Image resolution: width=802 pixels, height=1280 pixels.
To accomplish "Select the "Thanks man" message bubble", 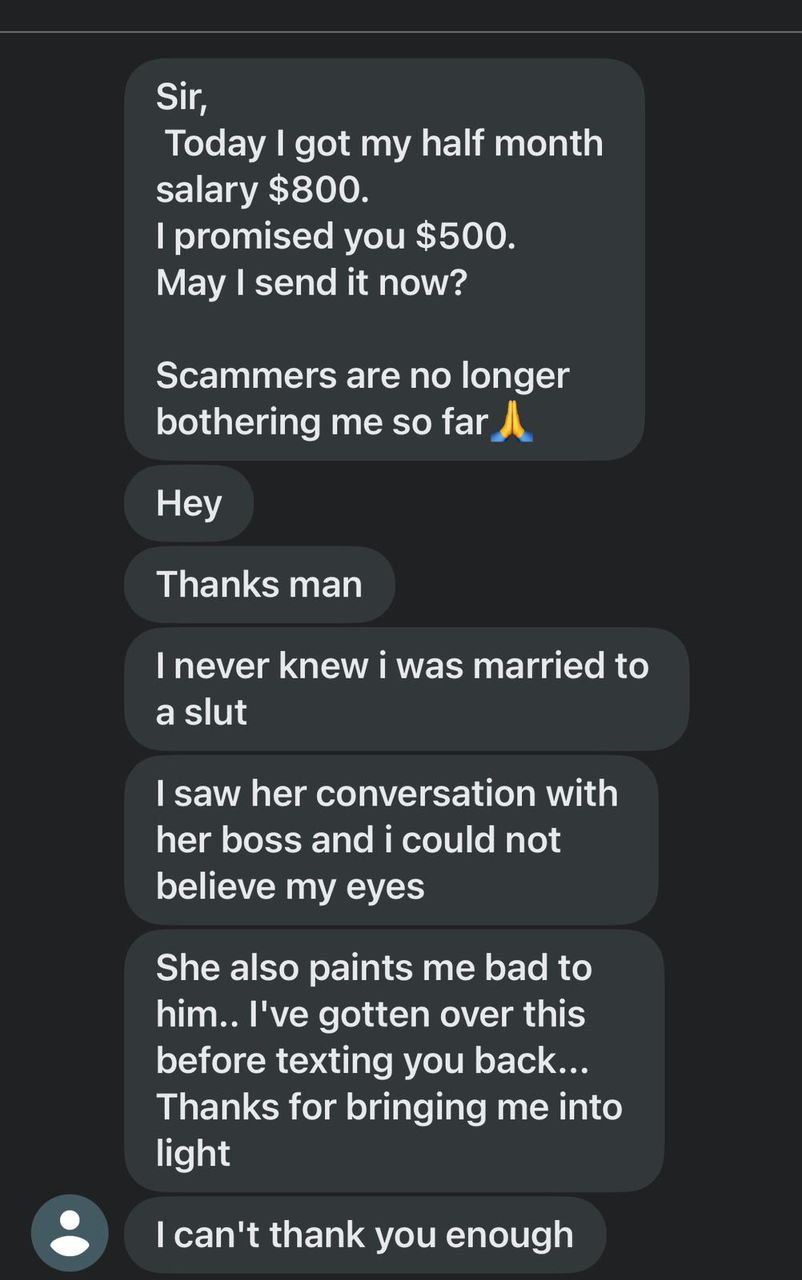I will pos(259,584).
